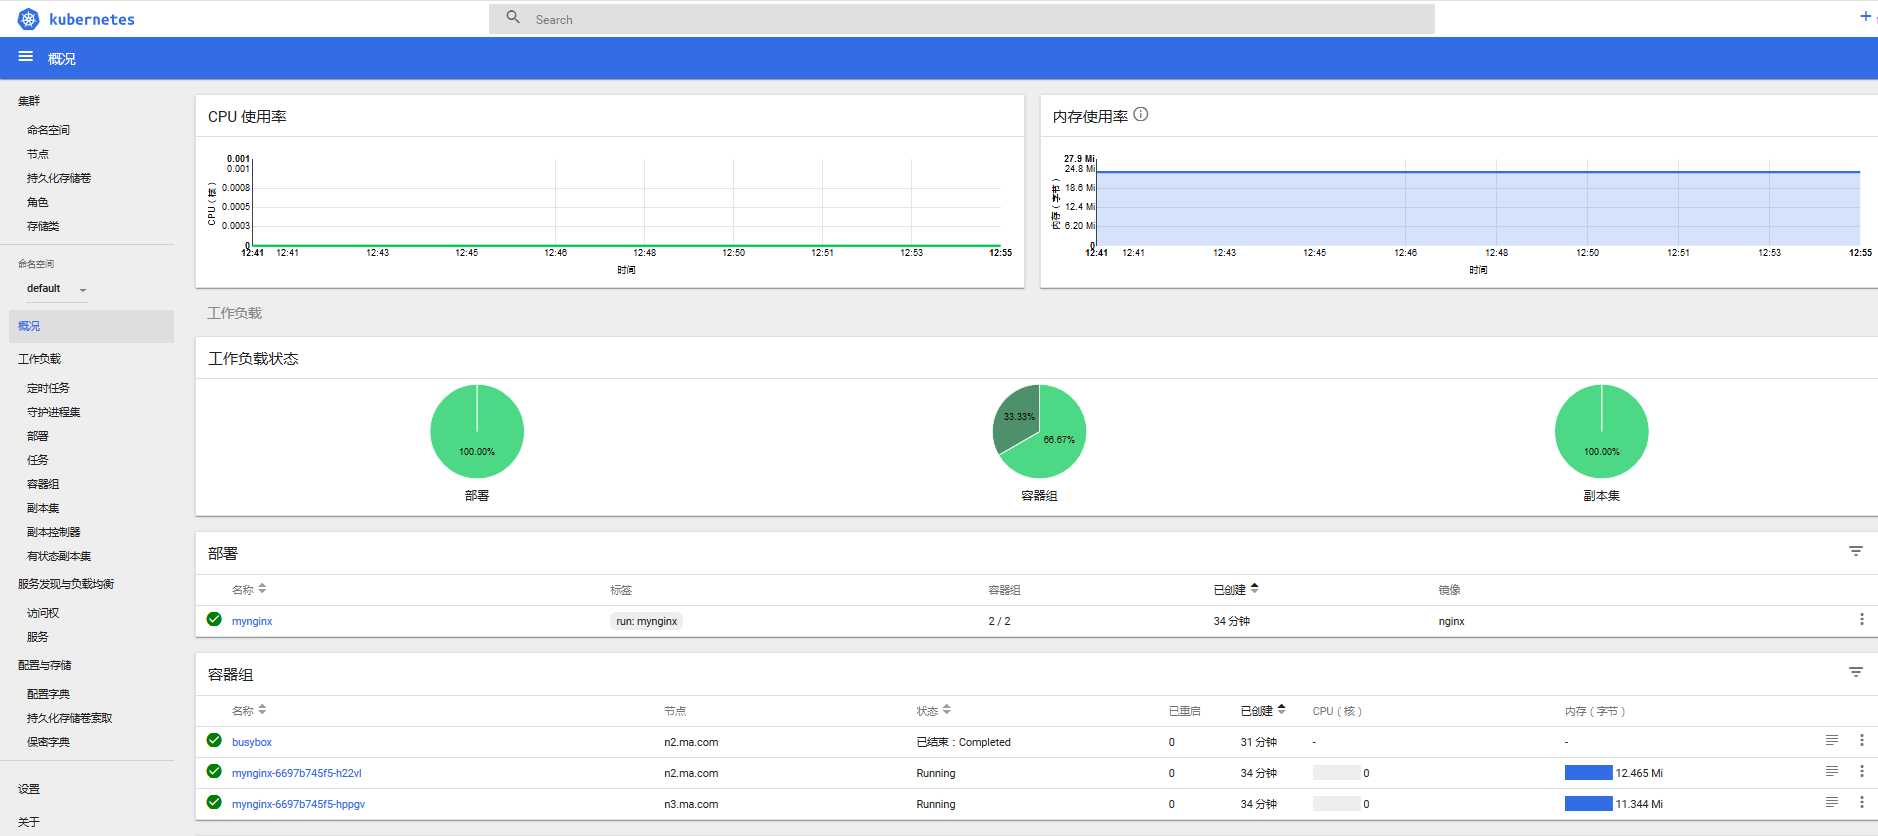
Task: View logs for mynginx-6697b745f5-h22vl pod
Action: (1832, 771)
